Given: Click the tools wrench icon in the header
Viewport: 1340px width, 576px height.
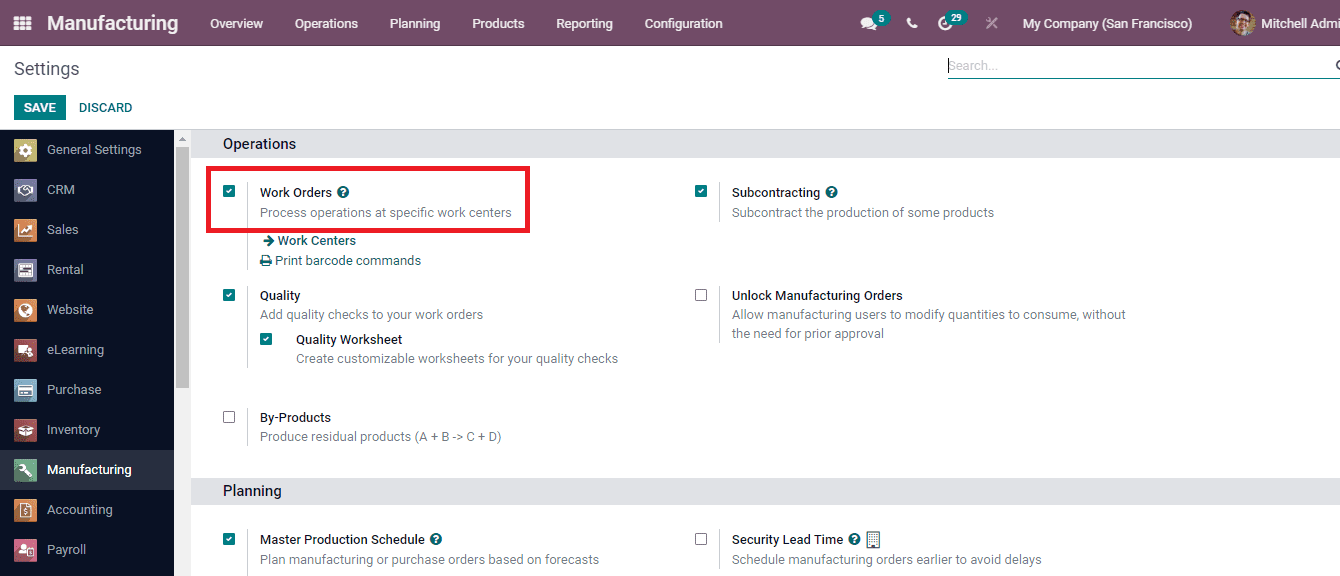Looking at the screenshot, I should [990, 22].
